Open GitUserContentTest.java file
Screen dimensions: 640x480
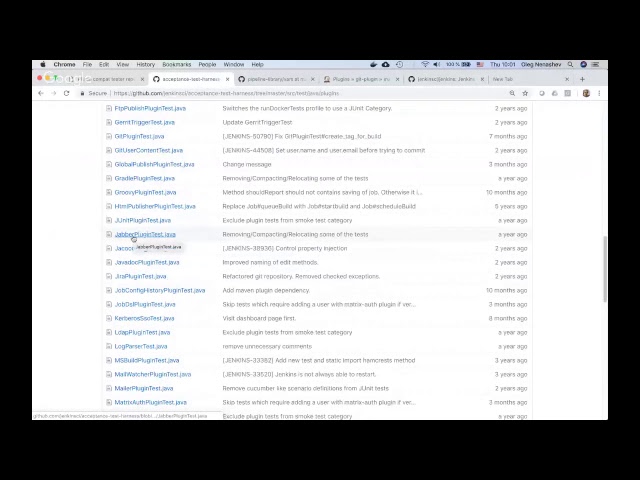point(149,151)
